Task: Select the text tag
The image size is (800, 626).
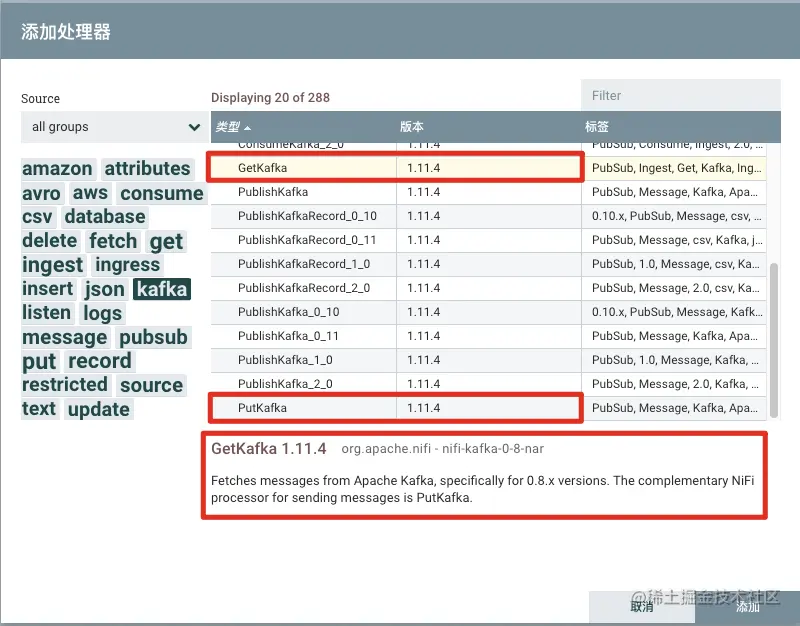Action: [x=39, y=409]
